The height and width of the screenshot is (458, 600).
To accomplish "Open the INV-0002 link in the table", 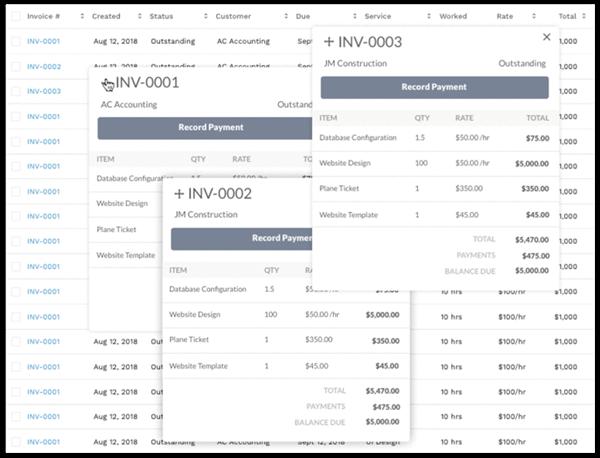I will click(43, 67).
